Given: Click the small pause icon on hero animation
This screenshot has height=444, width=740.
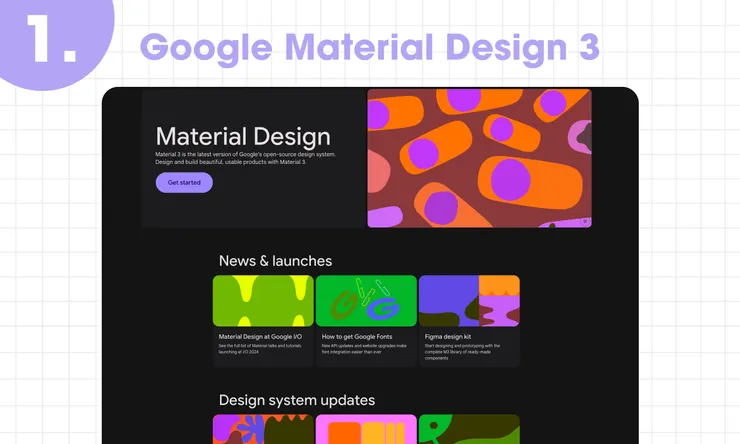Looking at the screenshot, I should point(585,221).
